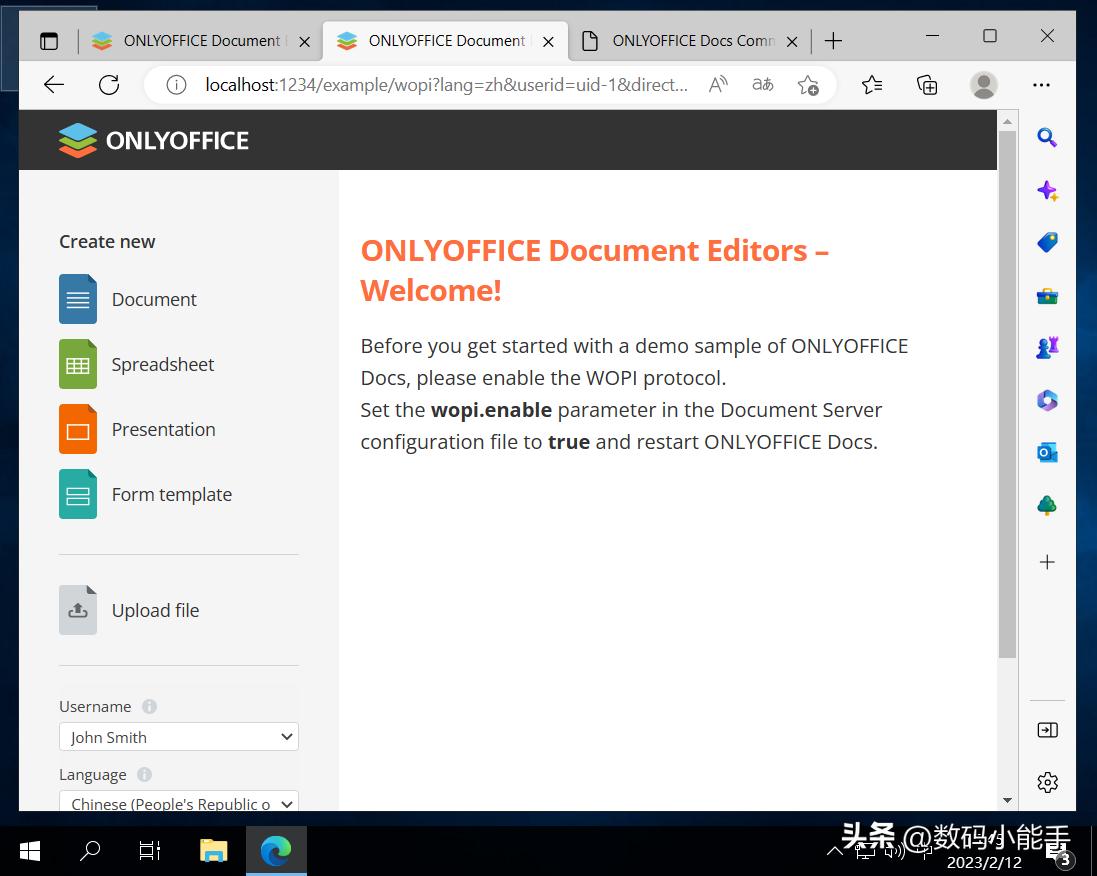
Task: Open the Shopping sidebar icon
Action: (1047, 242)
